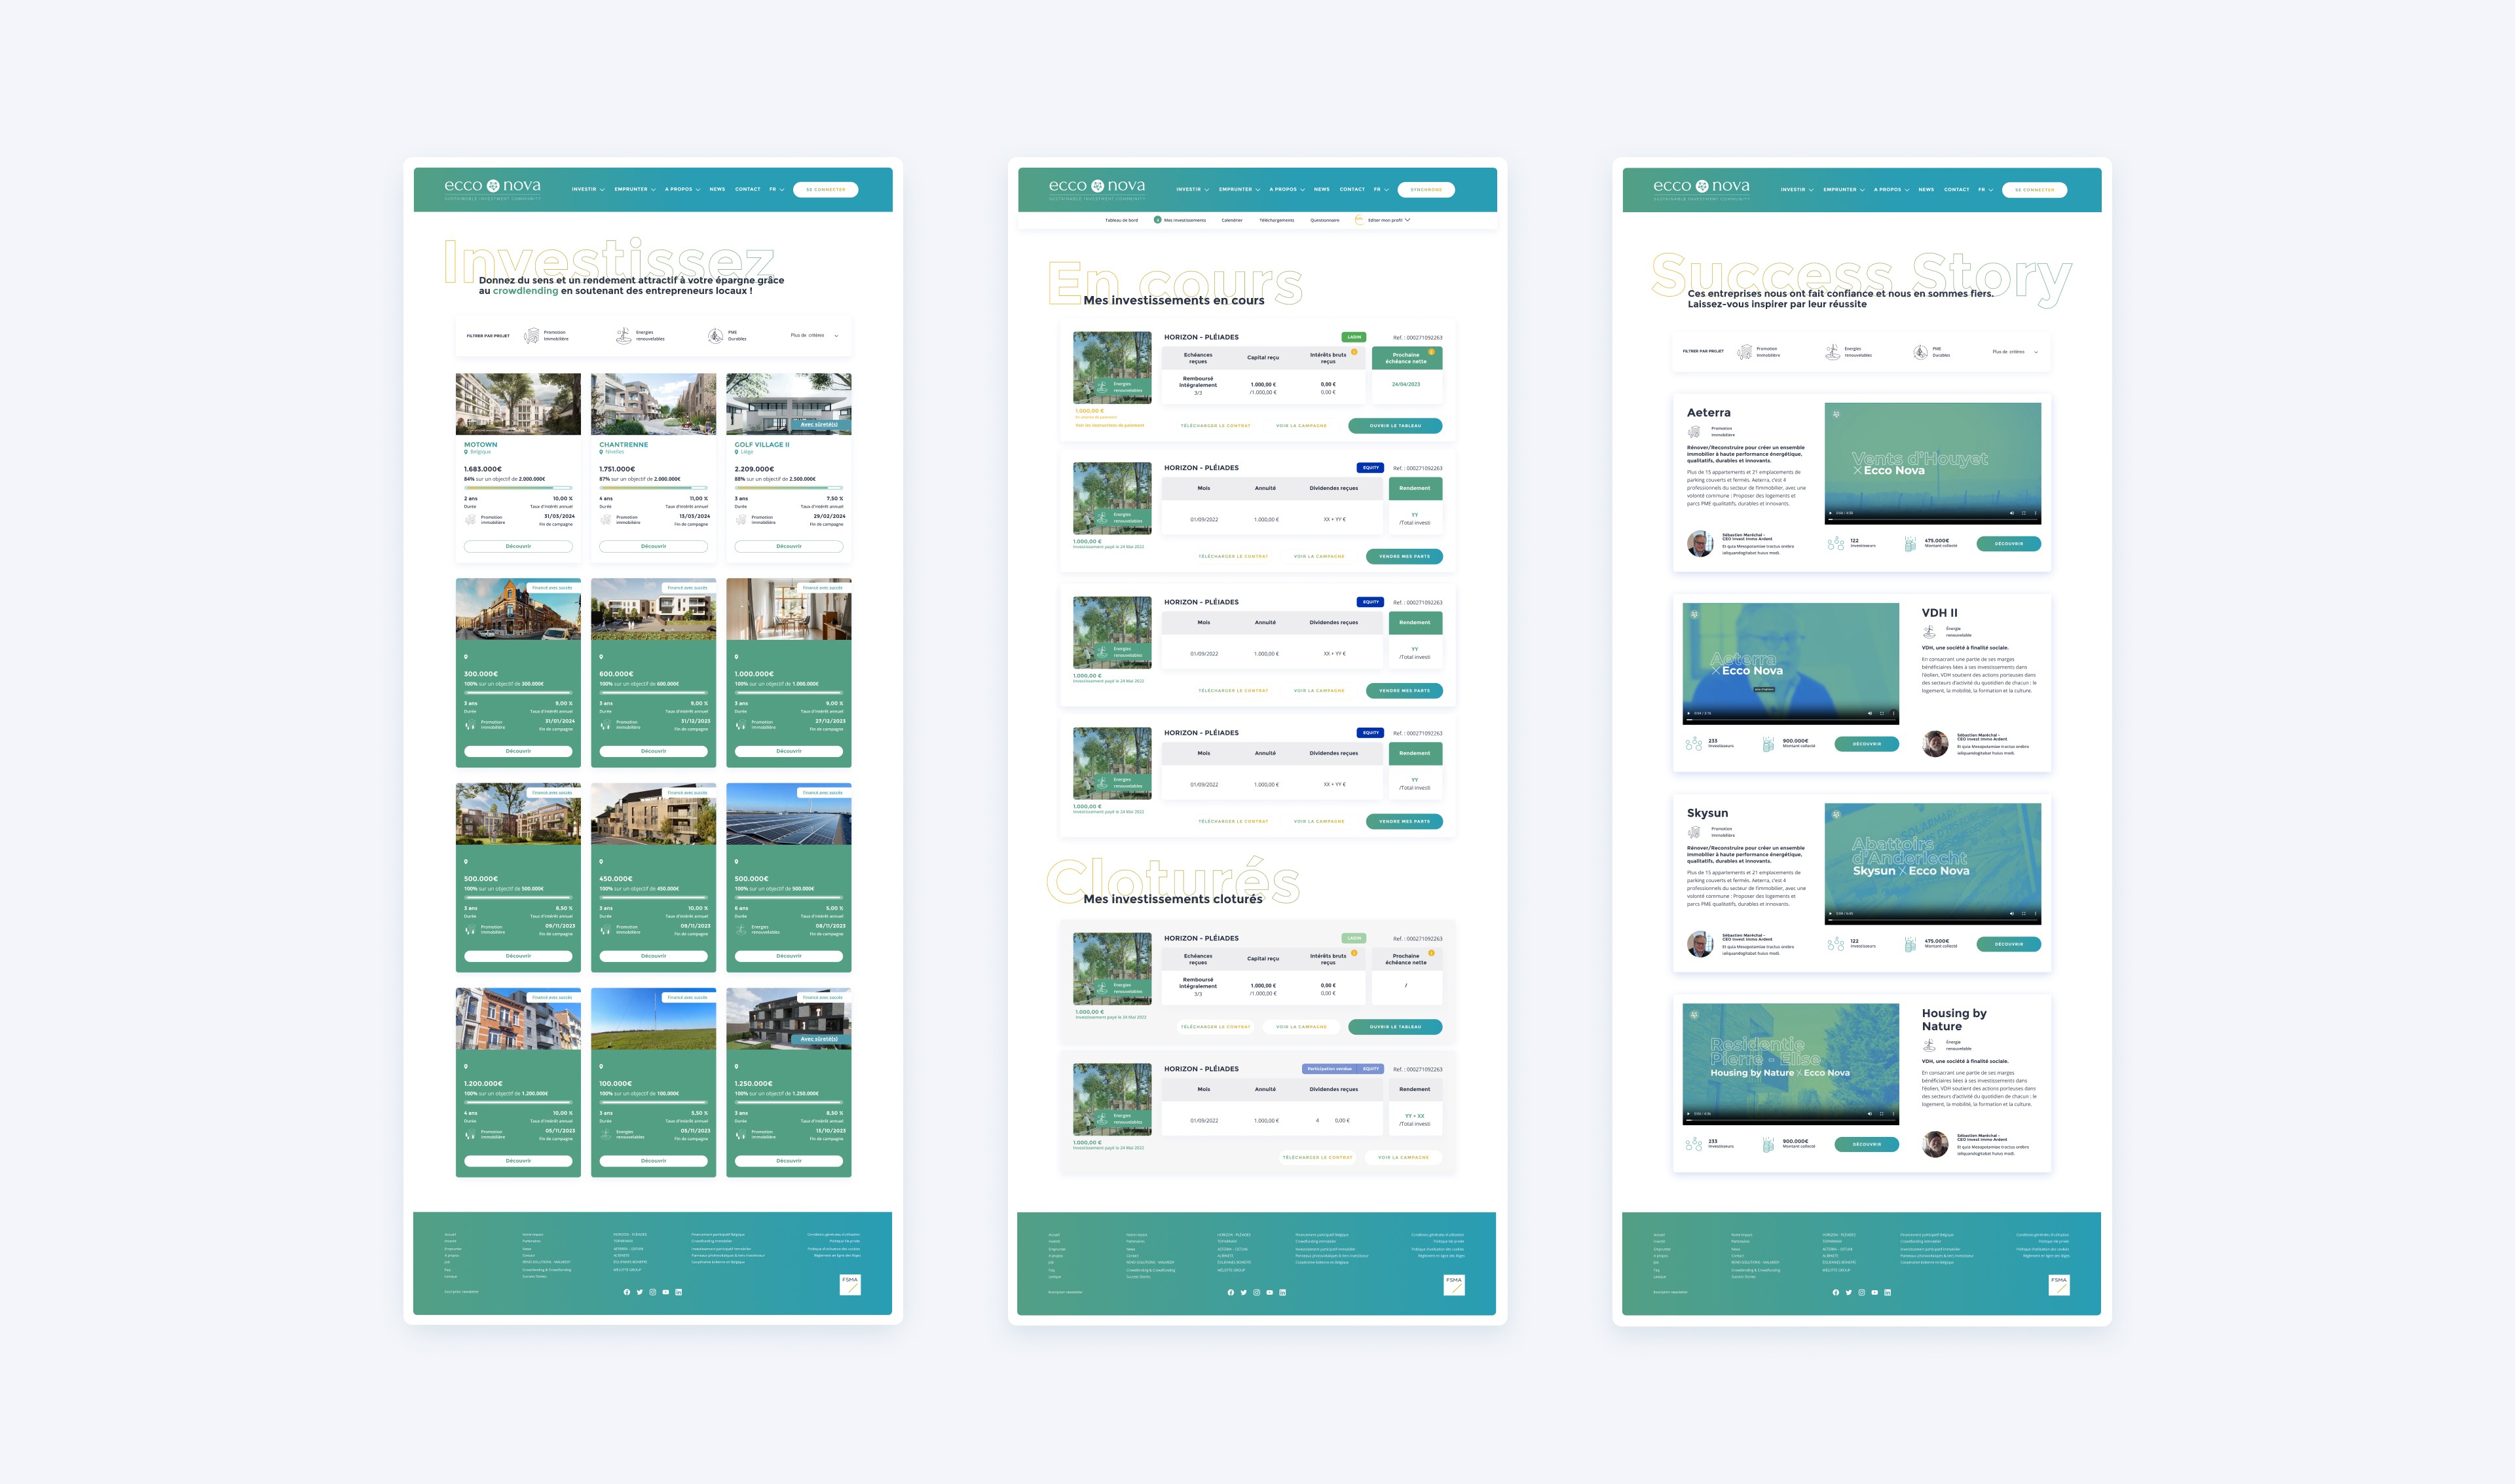
Task: Click LinkedIn icon in Investissez page footer
Action: [x=679, y=1292]
